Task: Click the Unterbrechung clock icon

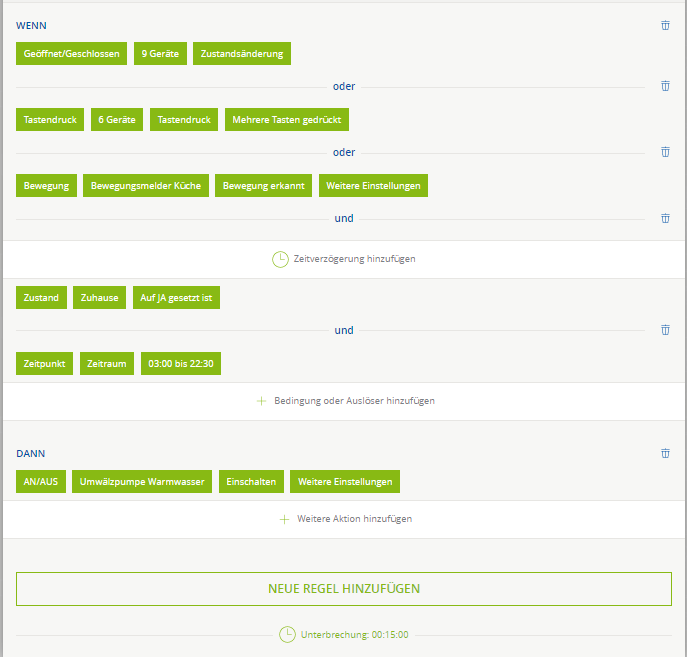Action: pyautogui.click(x=287, y=634)
